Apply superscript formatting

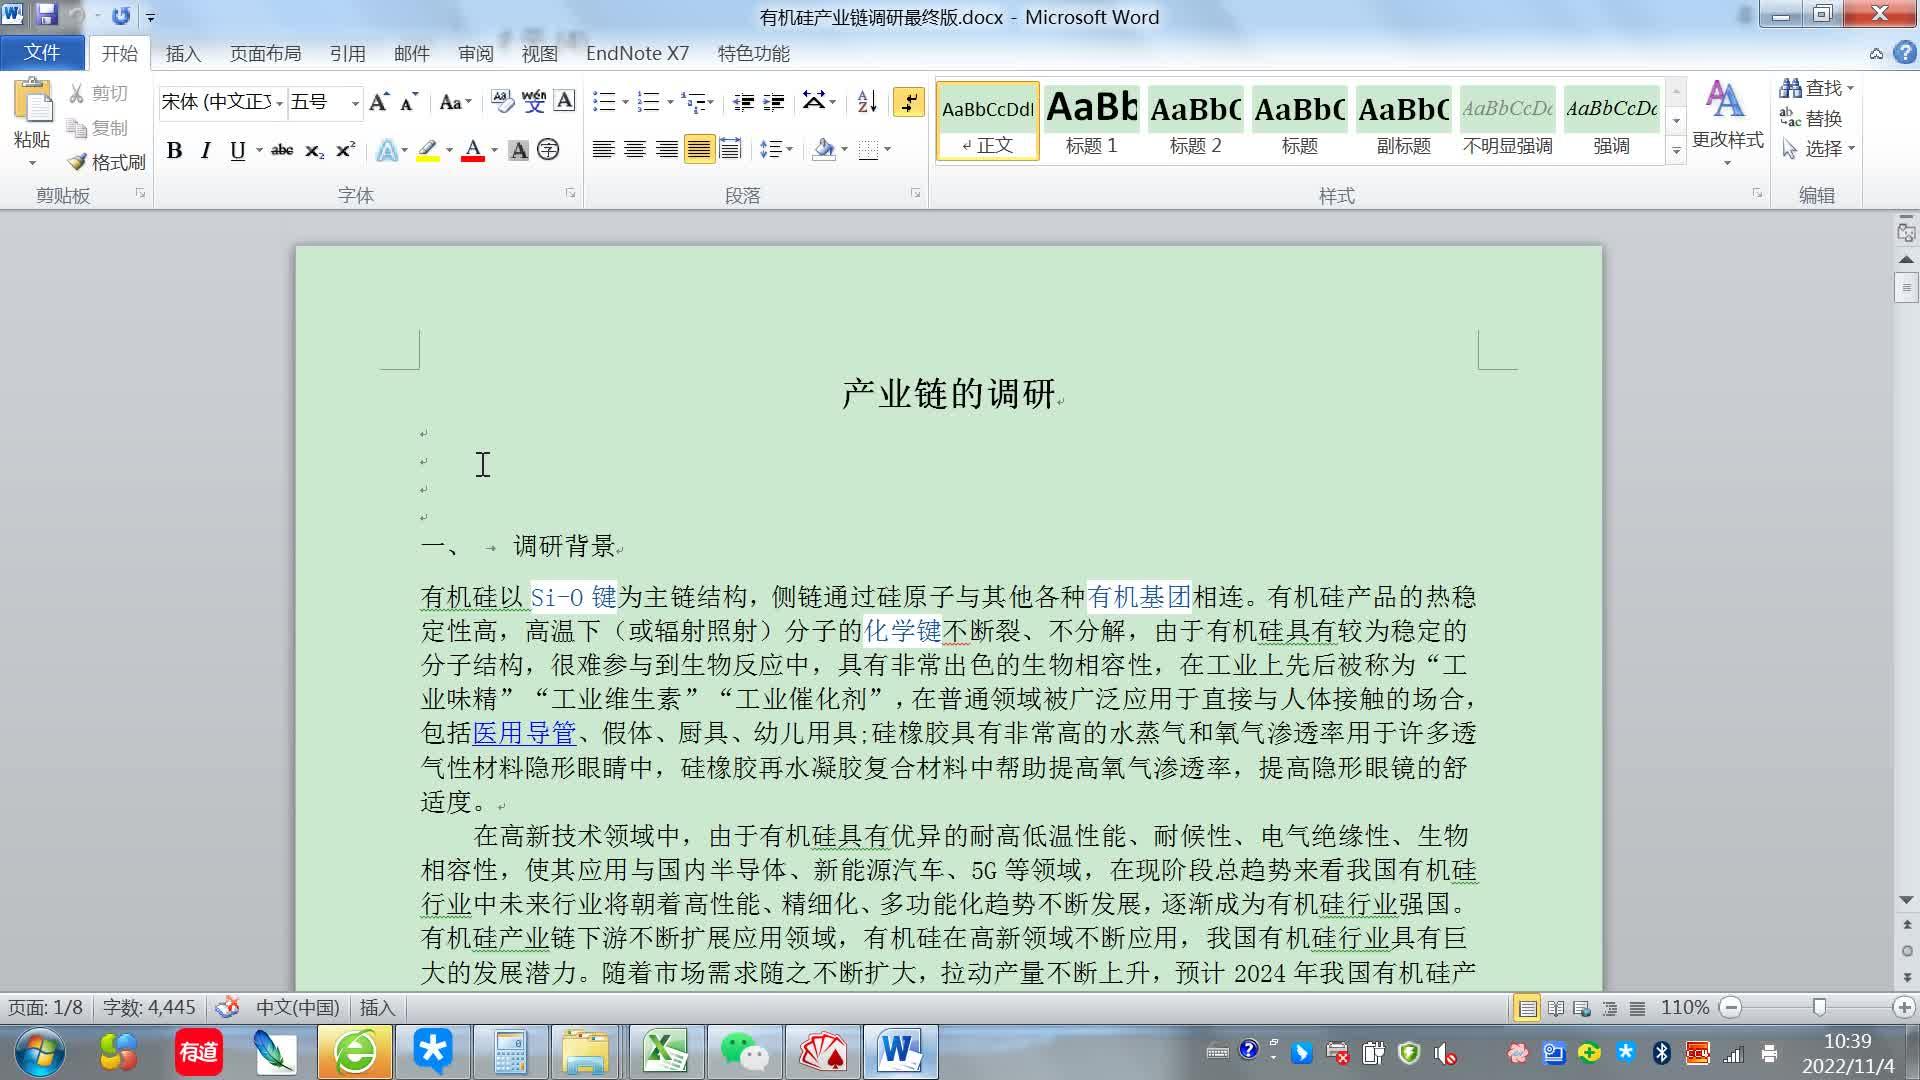coord(345,150)
